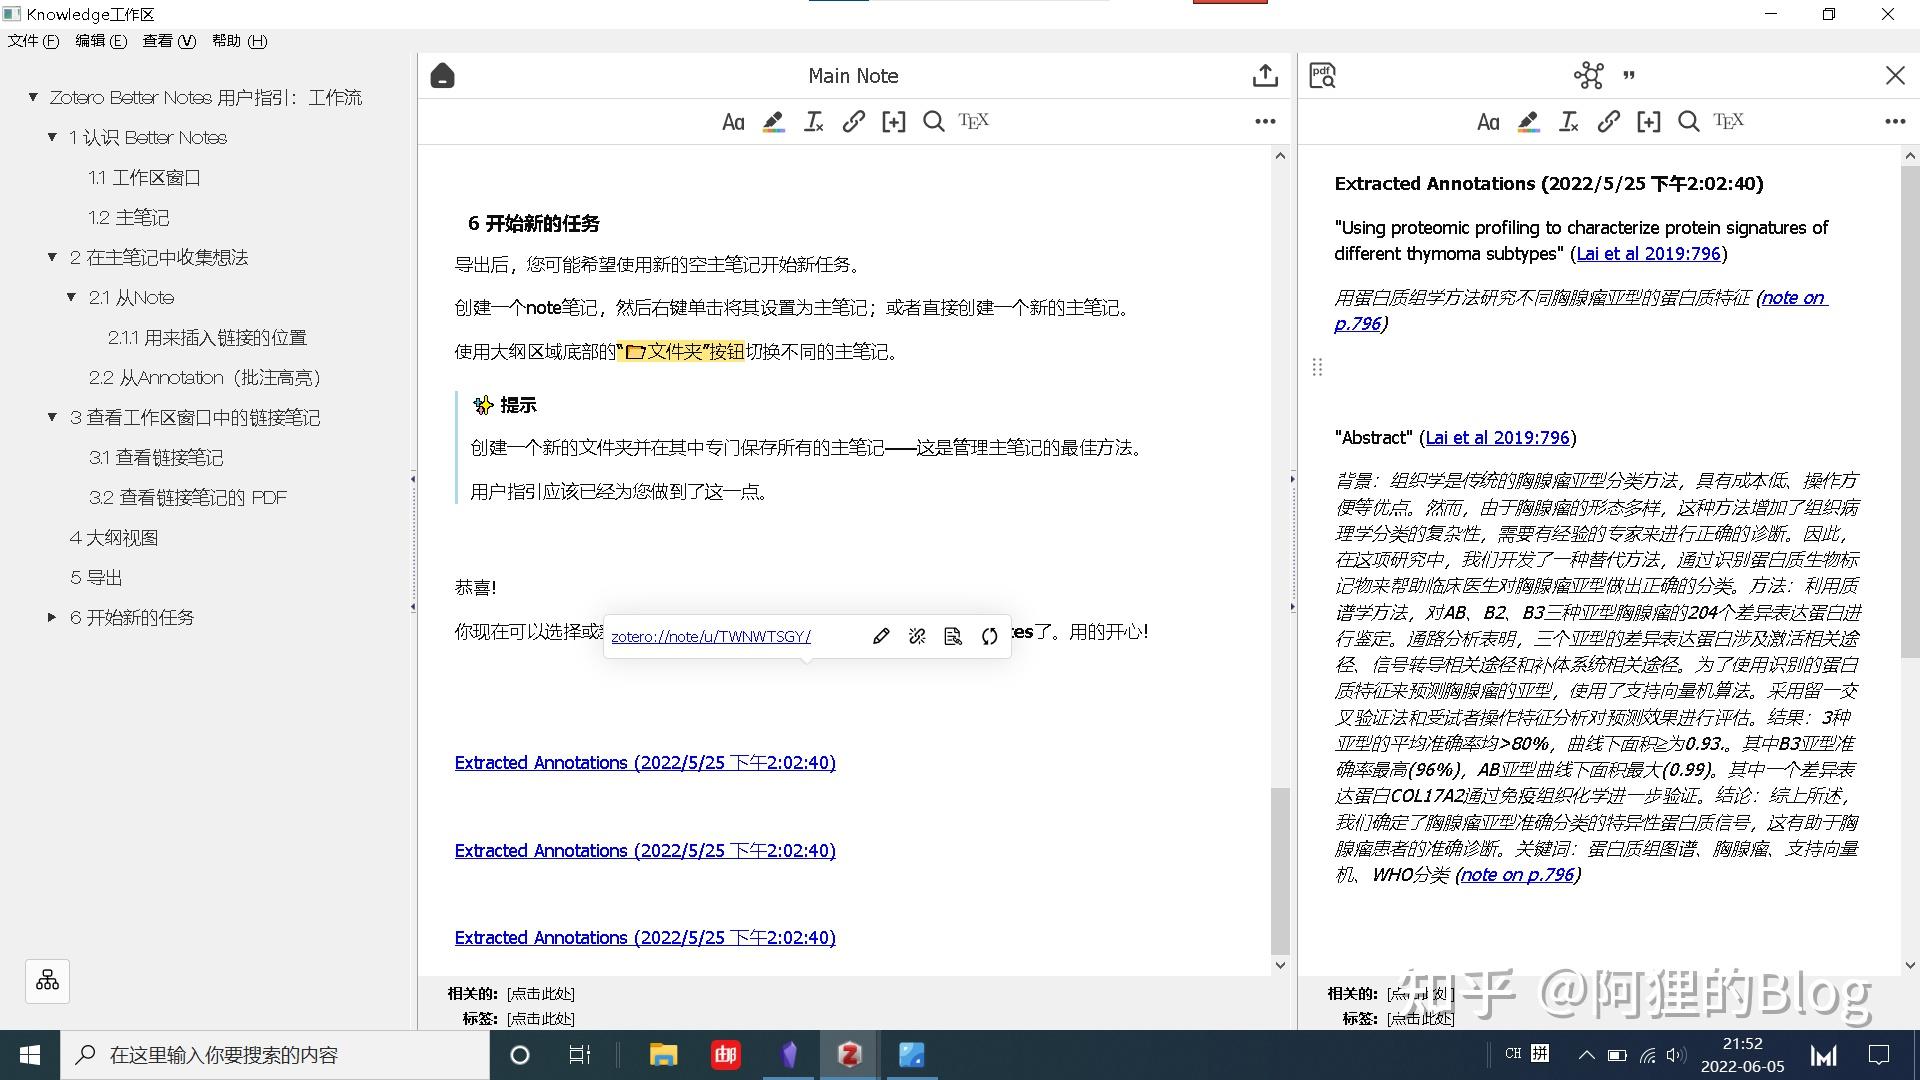The height and width of the screenshot is (1080, 1920).
Task: Click the first Extracted Annotations link
Action: coord(644,762)
